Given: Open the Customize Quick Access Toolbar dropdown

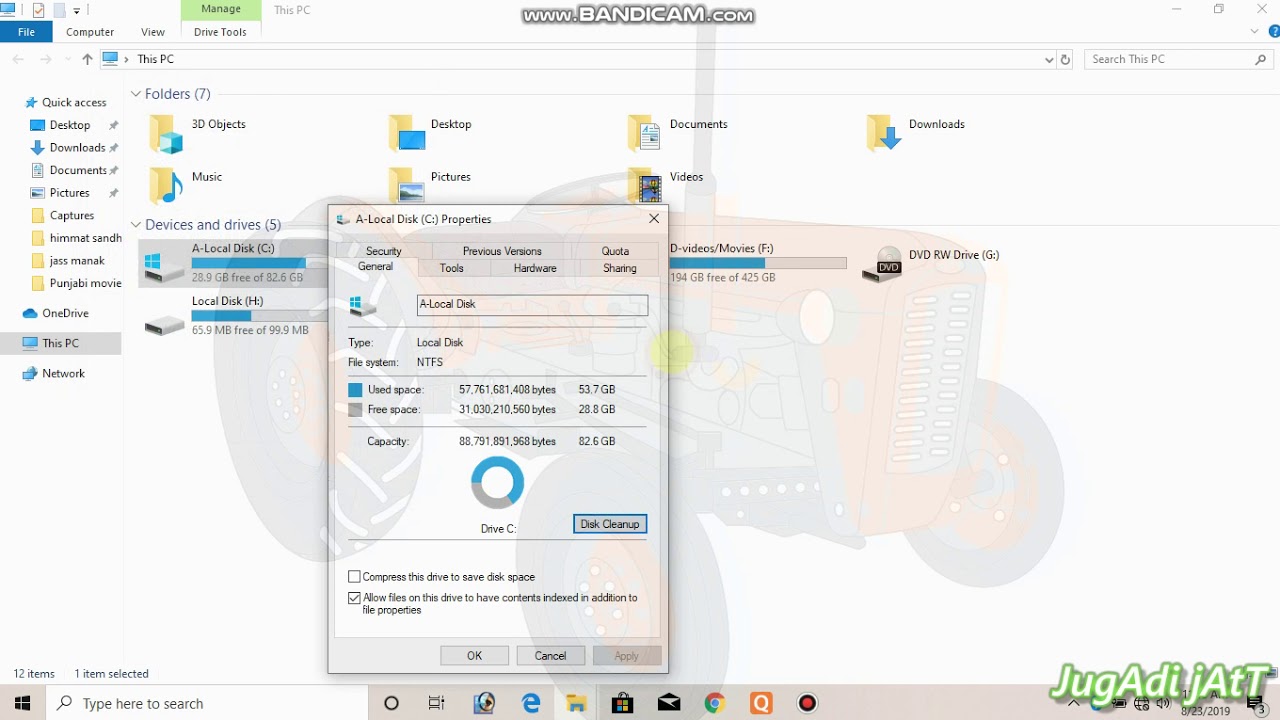Looking at the screenshot, I should tap(77, 11).
